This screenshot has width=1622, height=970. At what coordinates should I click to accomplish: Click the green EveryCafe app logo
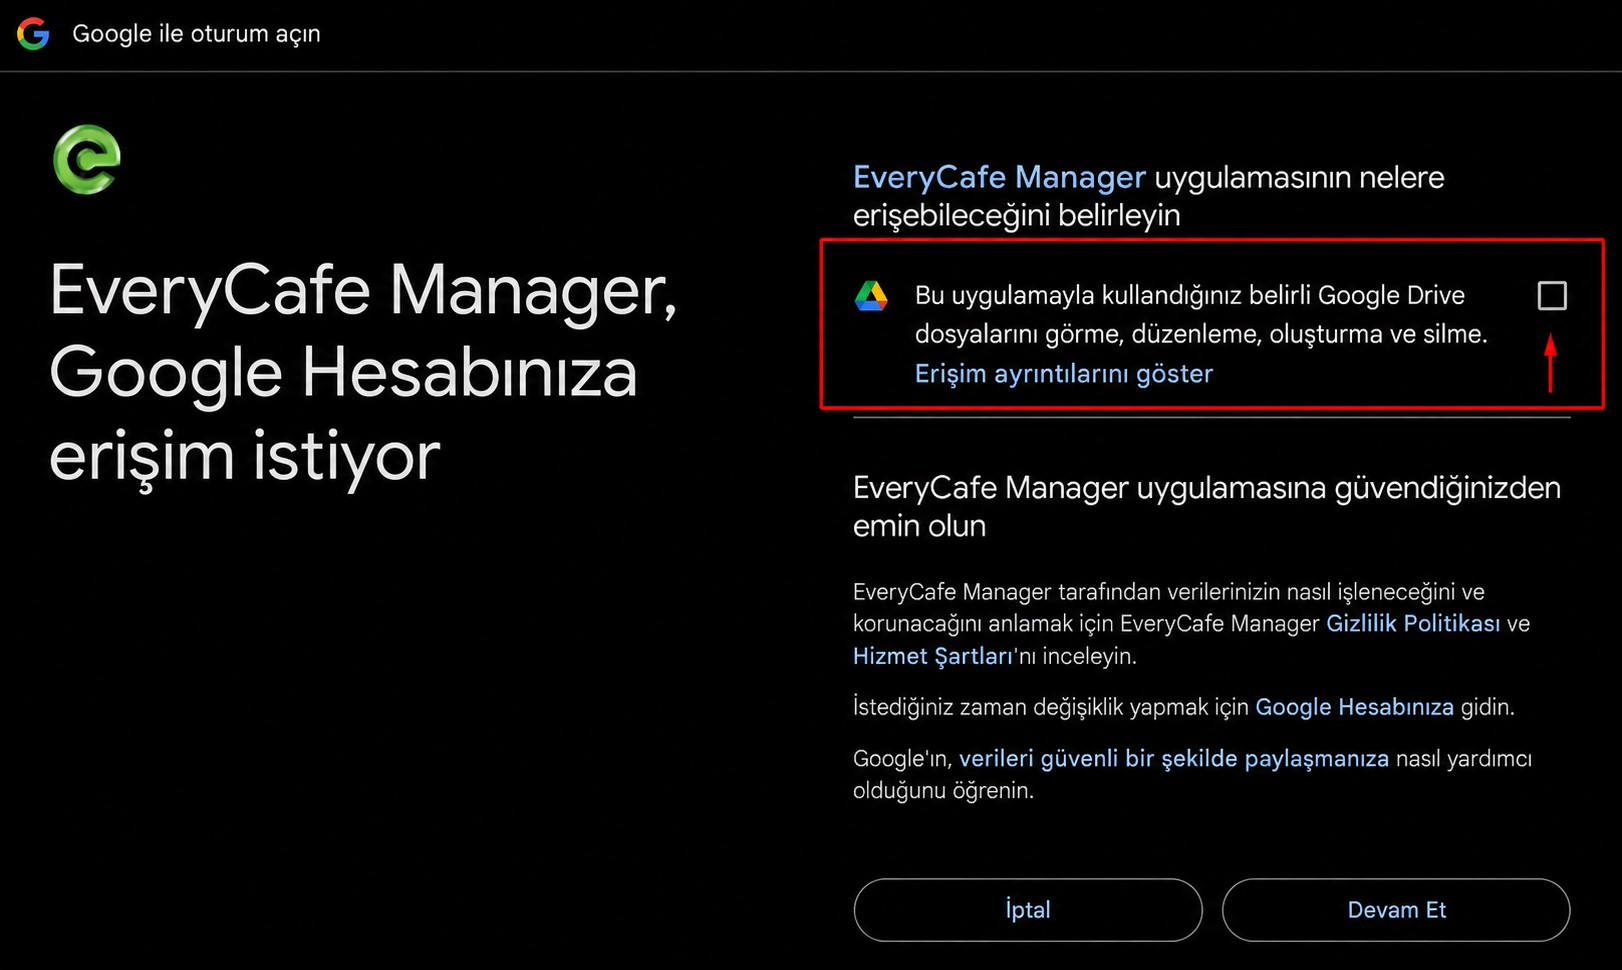pos(87,159)
